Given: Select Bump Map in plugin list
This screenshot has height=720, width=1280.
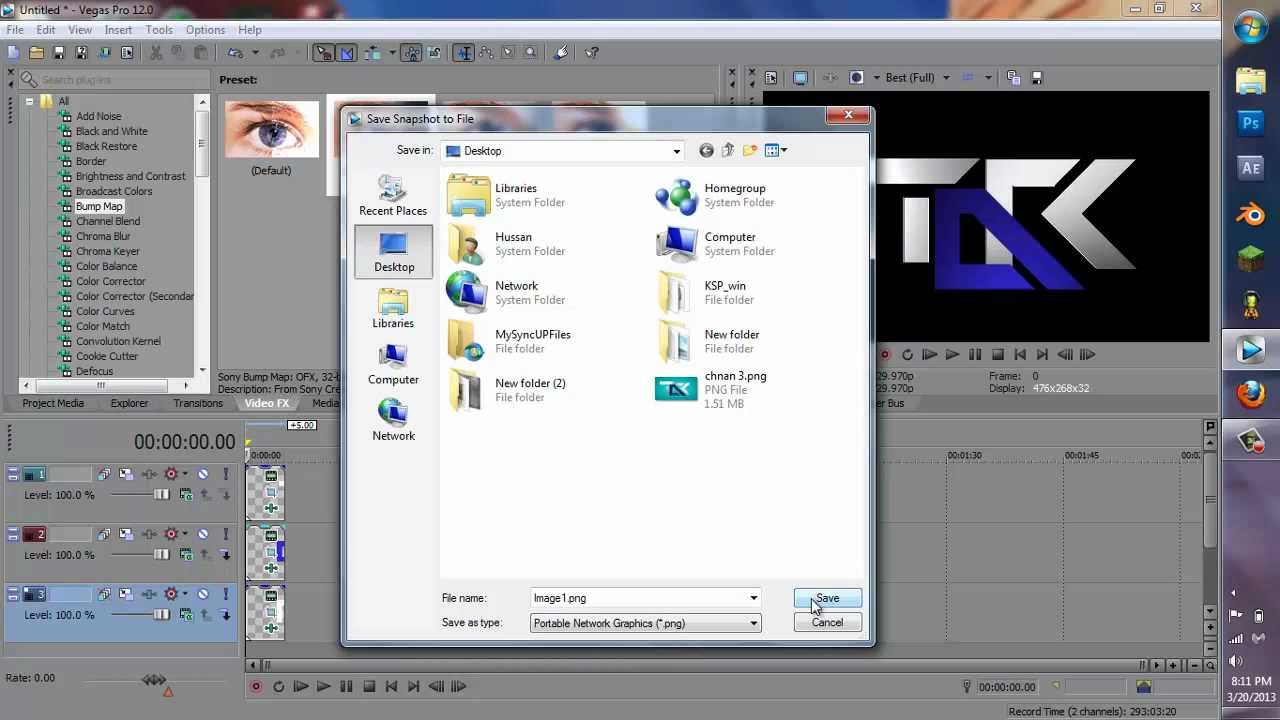Looking at the screenshot, I should tap(99, 206).
